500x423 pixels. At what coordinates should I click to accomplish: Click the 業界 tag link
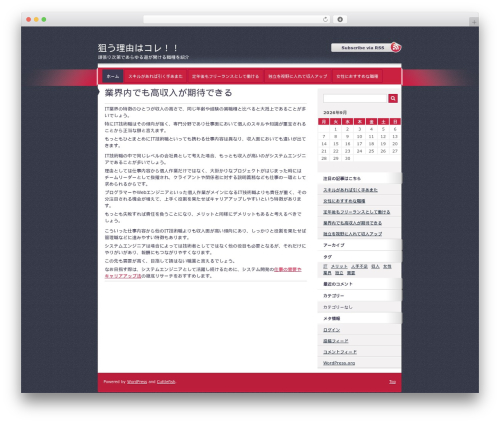327,273
